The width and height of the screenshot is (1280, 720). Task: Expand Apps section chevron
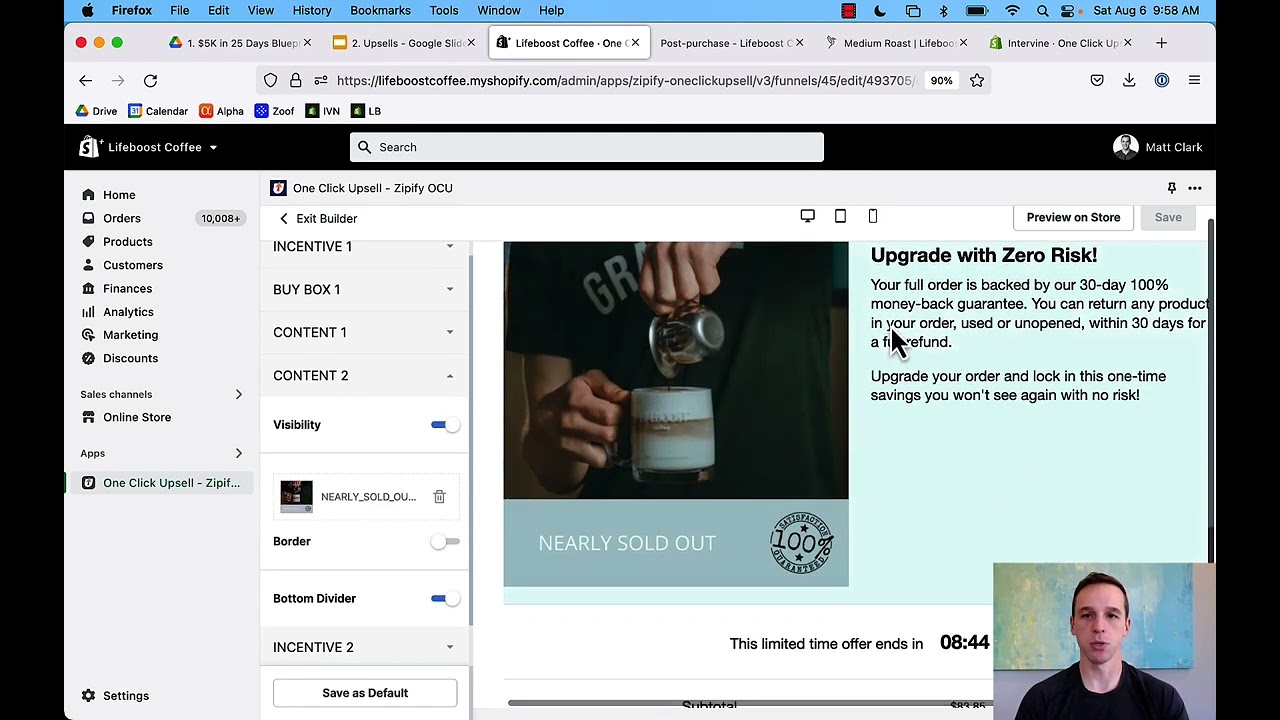(238, 453)
